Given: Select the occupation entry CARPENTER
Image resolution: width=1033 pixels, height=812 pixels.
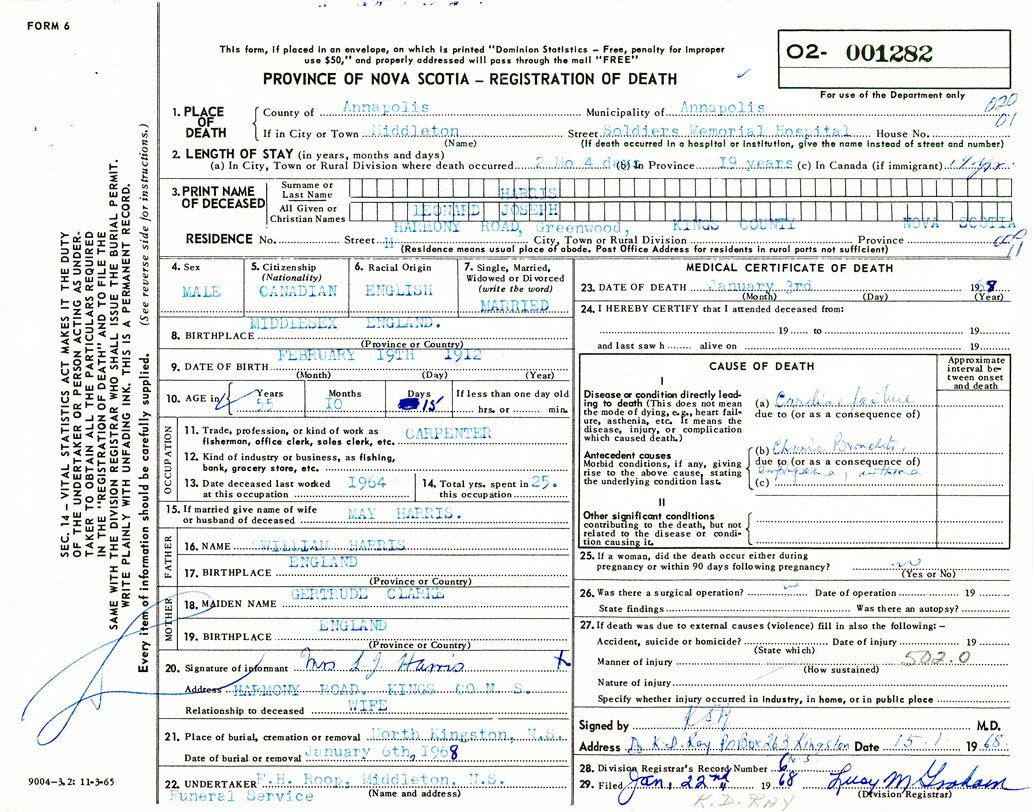Looking at the screenshot, I should [448, 433].
